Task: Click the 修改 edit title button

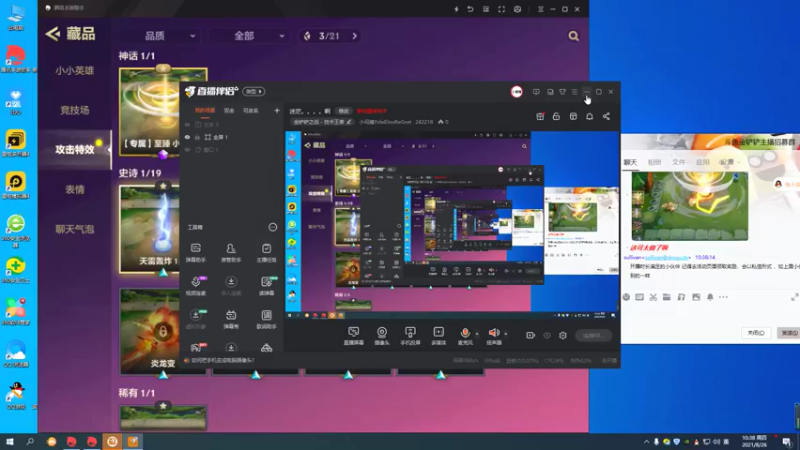Action: tap(343, 111)
